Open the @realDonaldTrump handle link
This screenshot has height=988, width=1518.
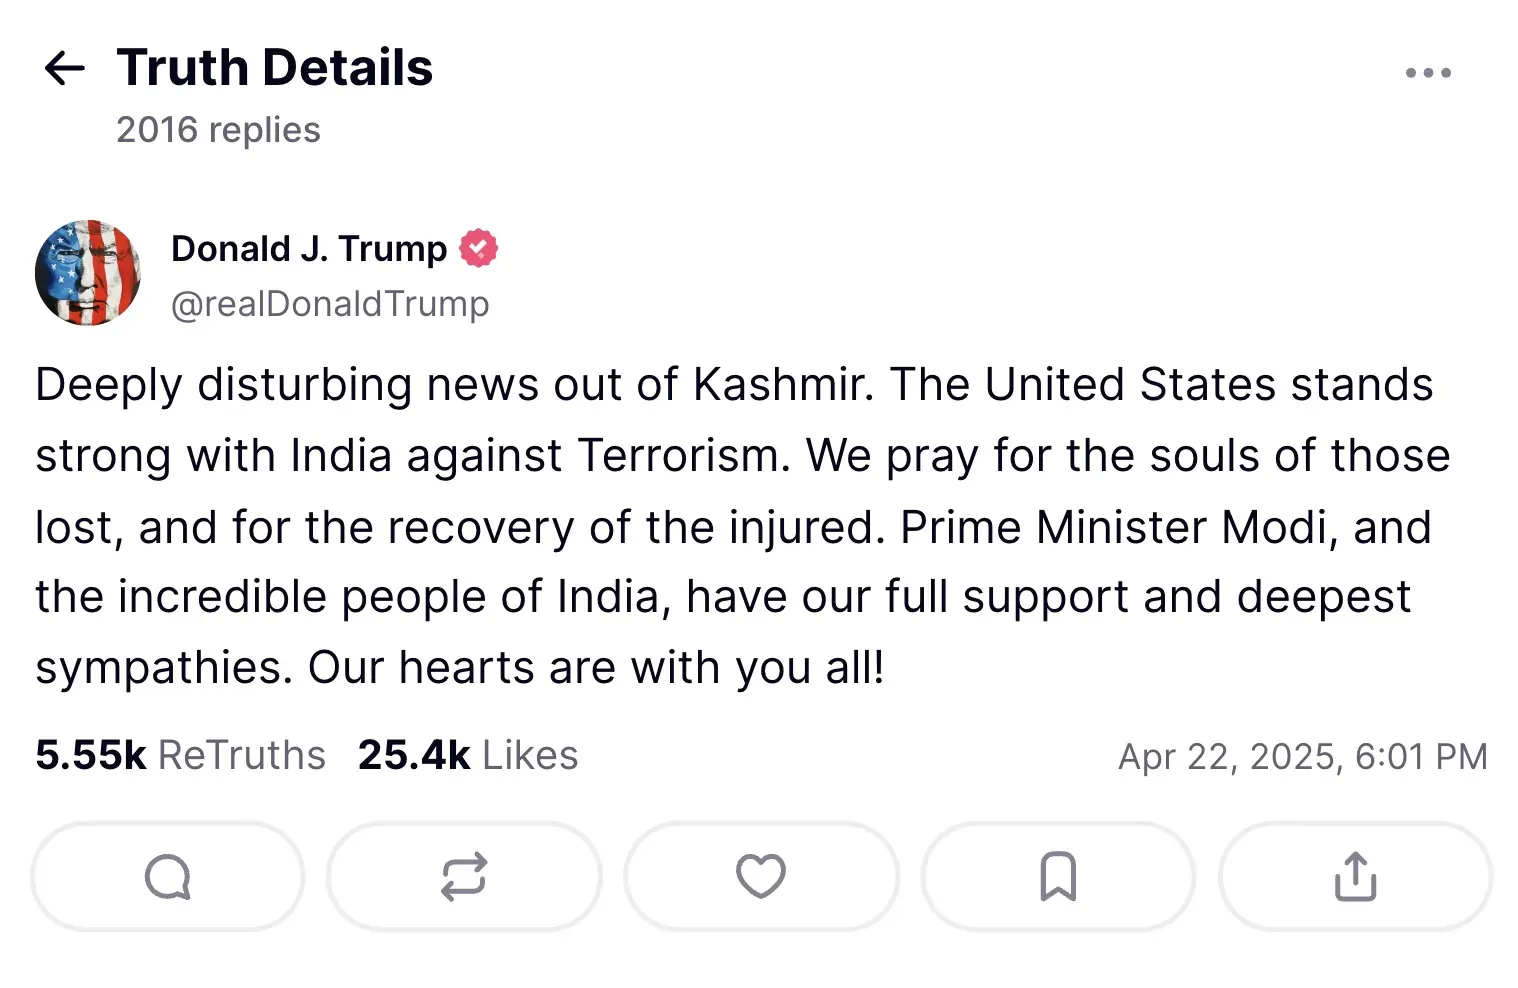330,304
